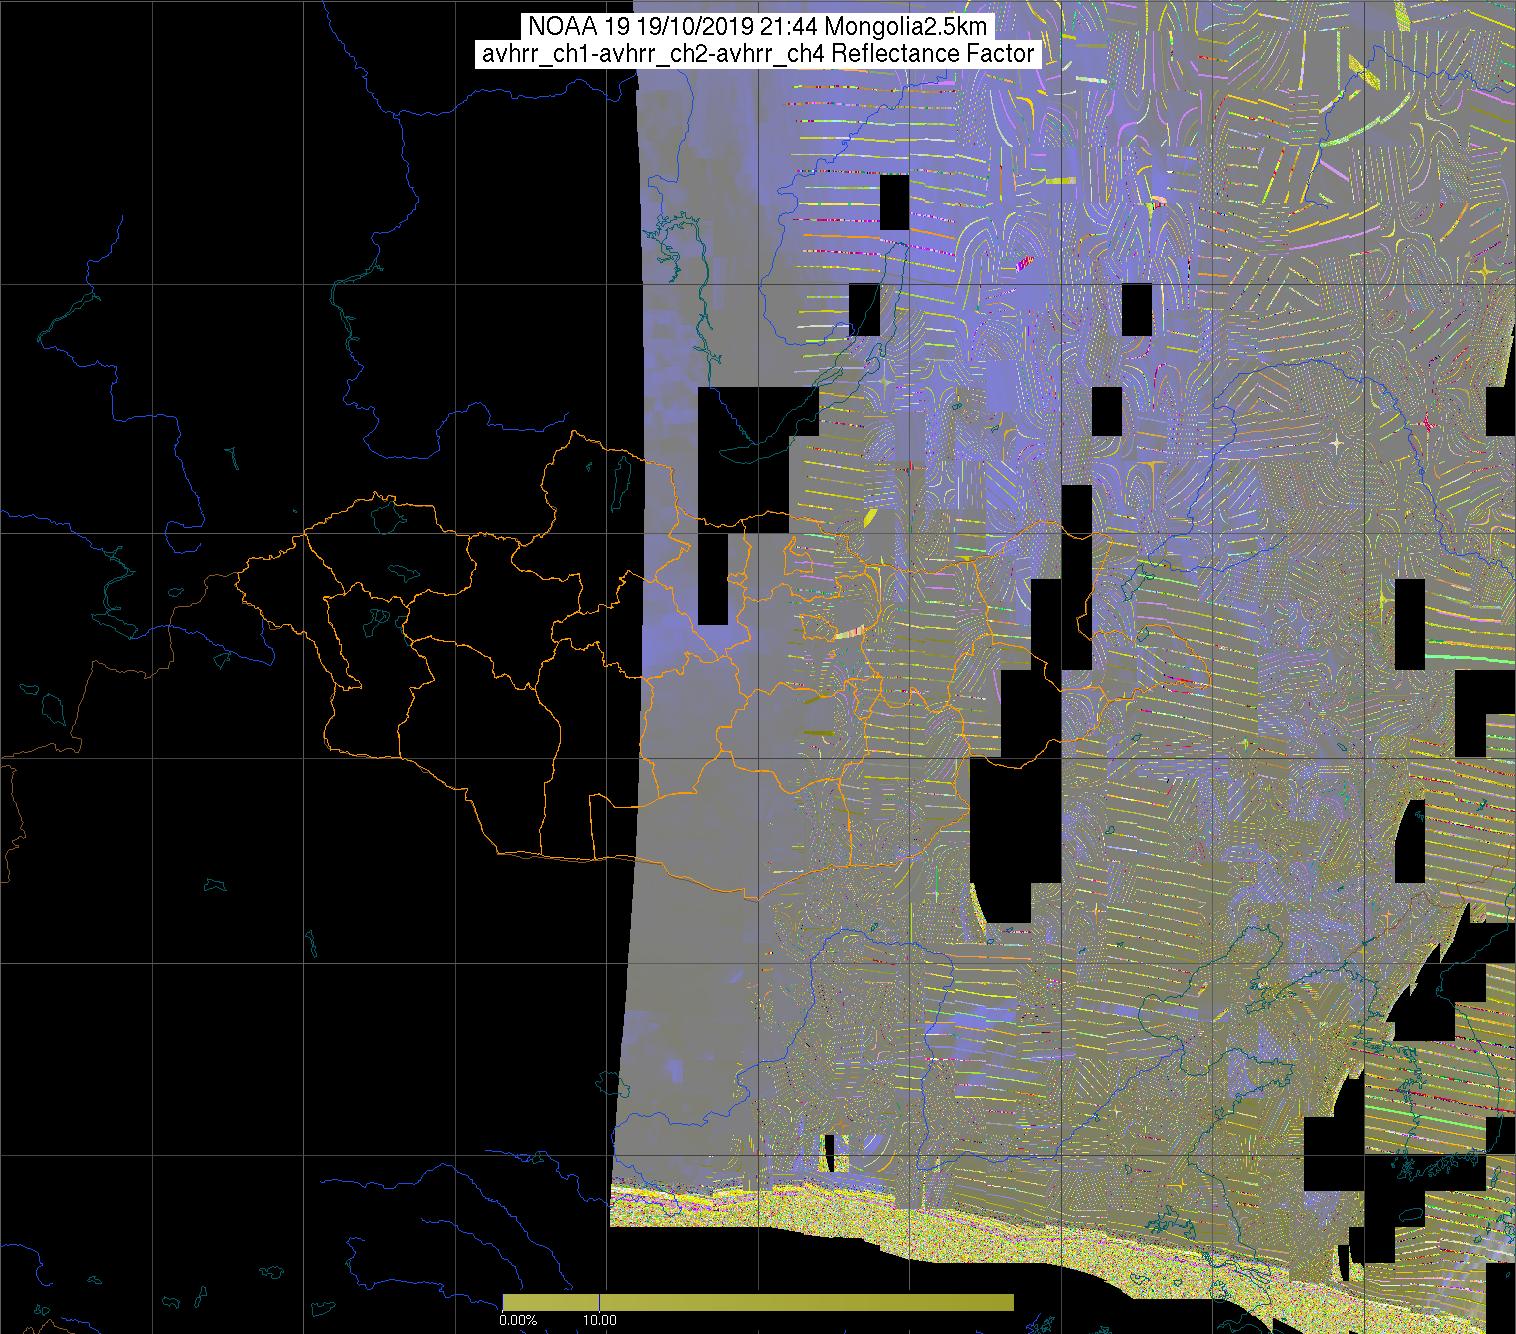Viewport: 1516px width, 1334px height.
Task: Click the 'NOAA 19 19/10/2019 21:44 Mongolia2.5km' title line
Action: (758, 26)
